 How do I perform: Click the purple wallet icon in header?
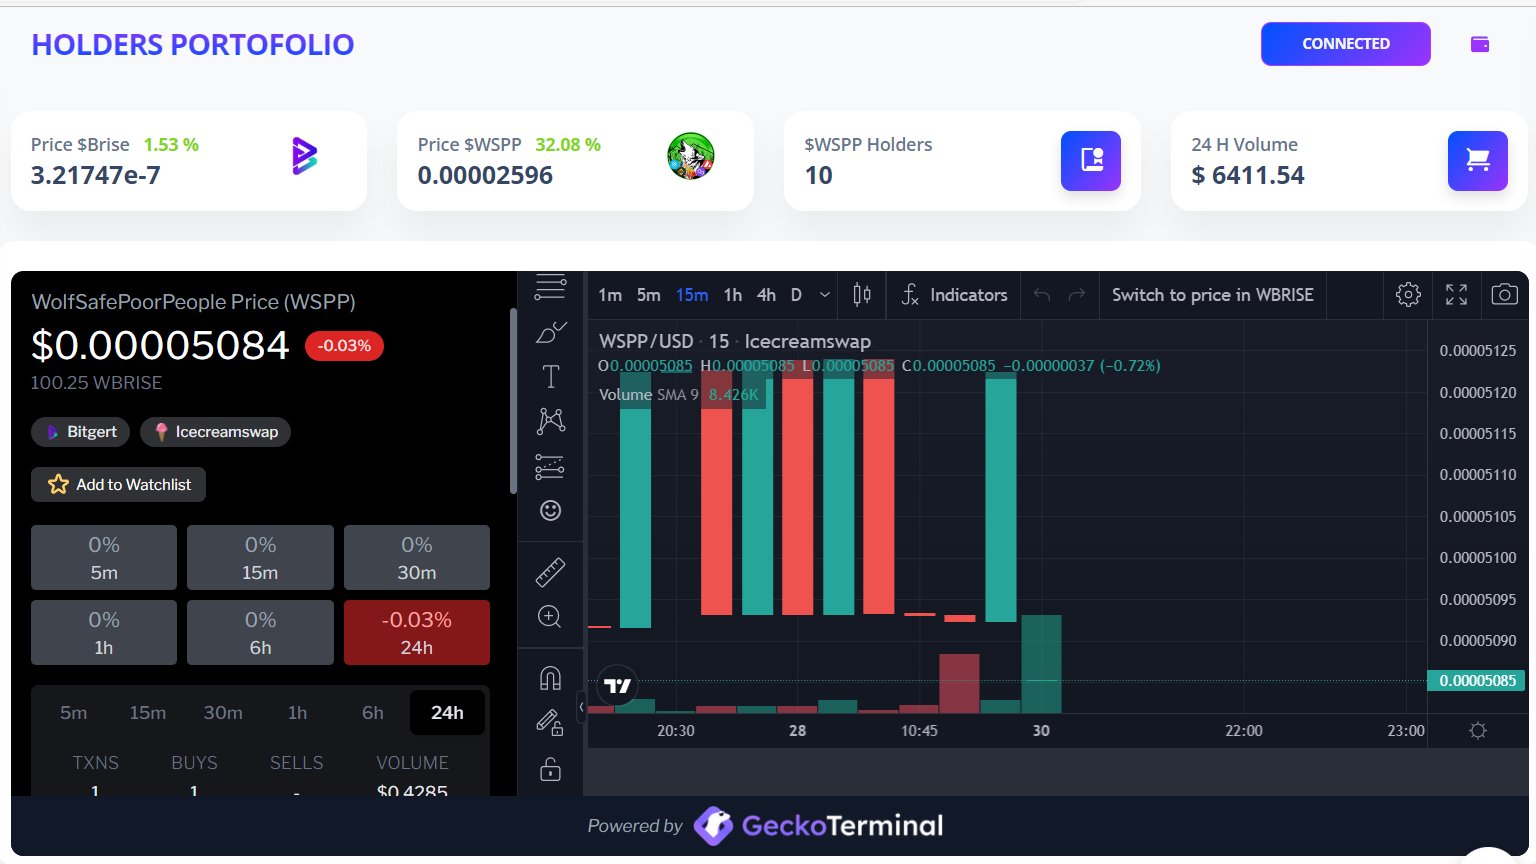click(1480, 44)
